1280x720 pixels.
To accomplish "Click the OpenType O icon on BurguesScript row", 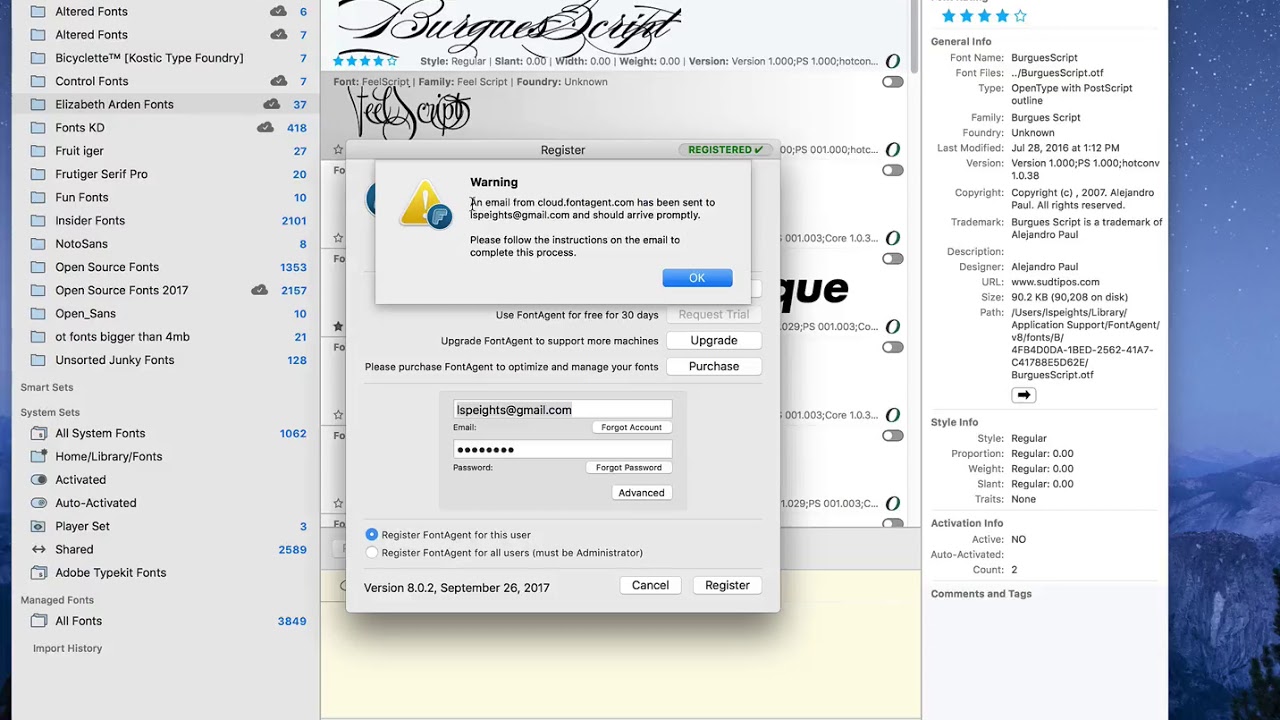I will point(892,62).
